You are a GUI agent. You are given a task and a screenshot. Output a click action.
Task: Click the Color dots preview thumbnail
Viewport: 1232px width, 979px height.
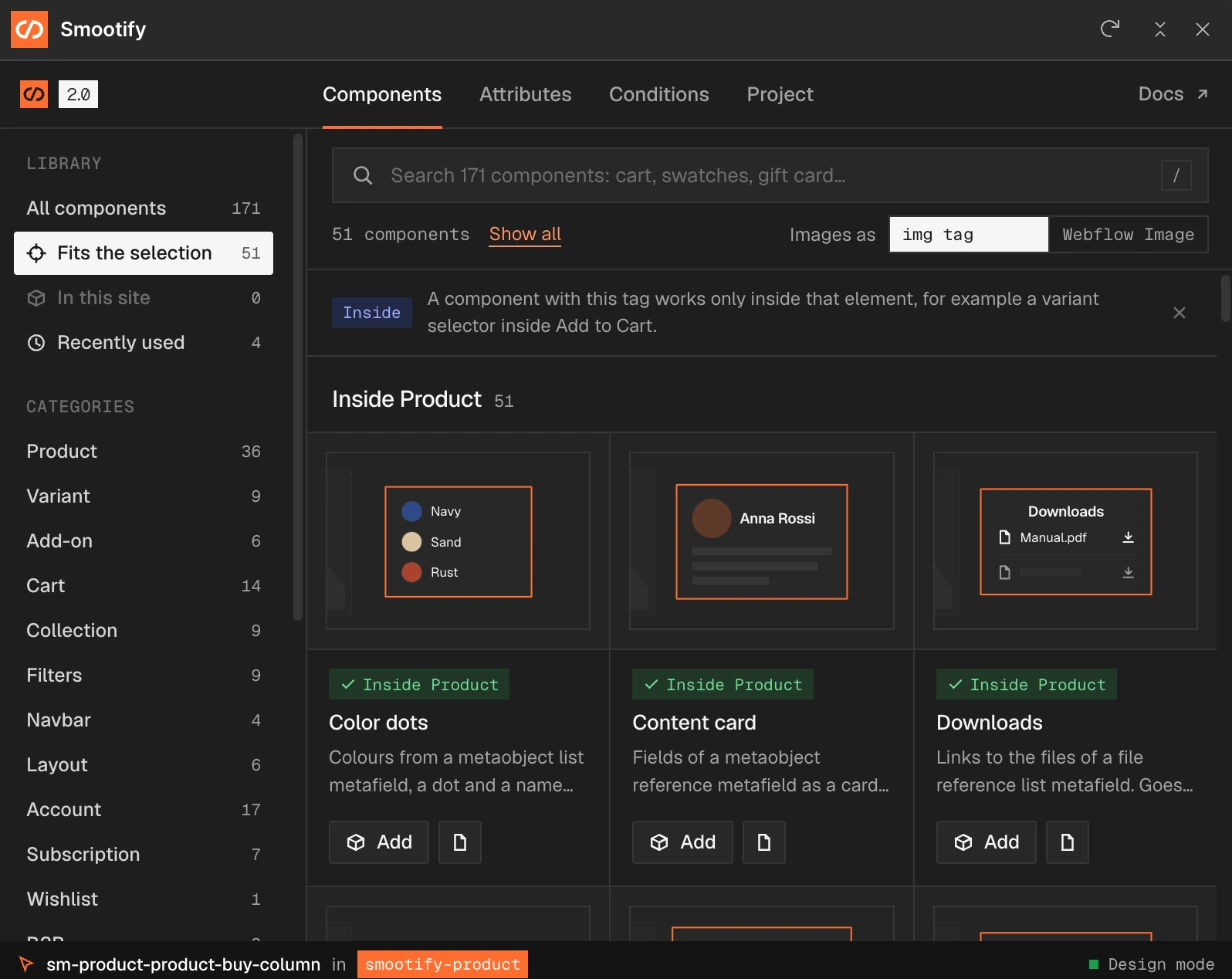coord(458,541)
